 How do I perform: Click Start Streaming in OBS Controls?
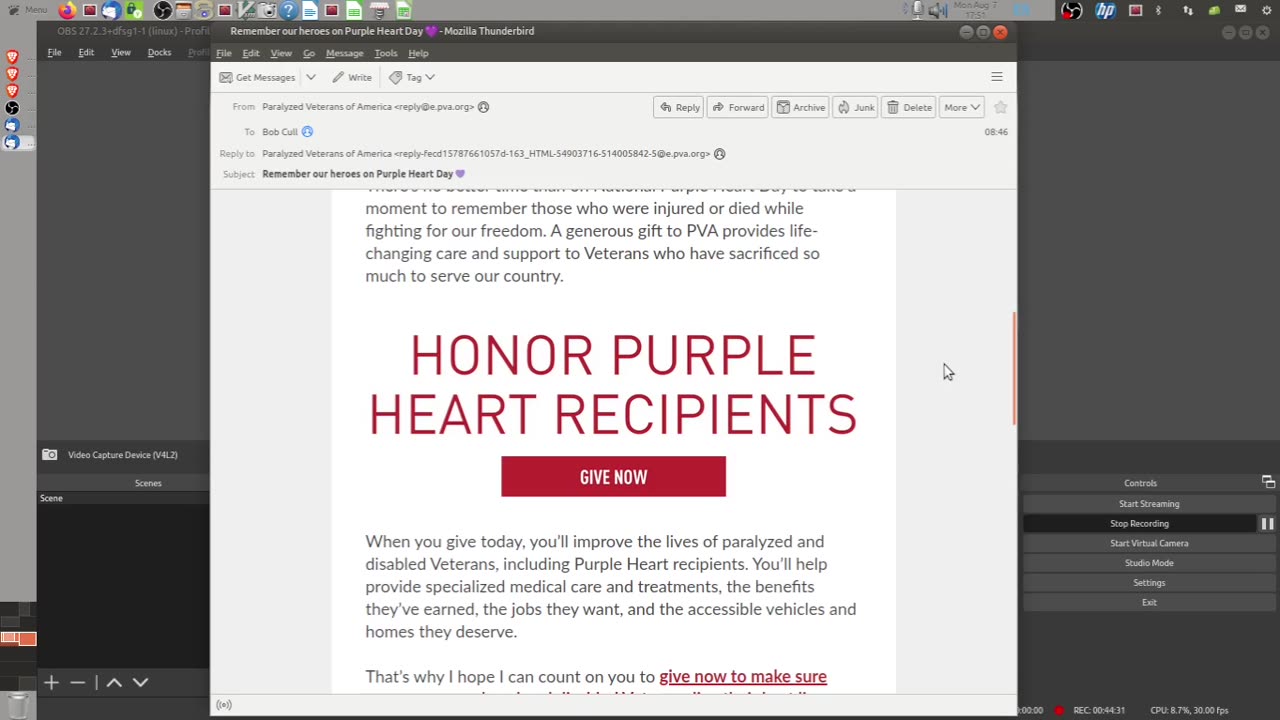coord(1149,504)
